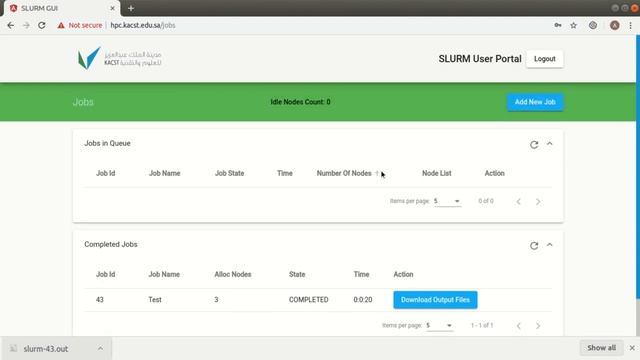Click the Not secure warning icon
Viewport: 640px width, 360px height.
pos(61,25)
